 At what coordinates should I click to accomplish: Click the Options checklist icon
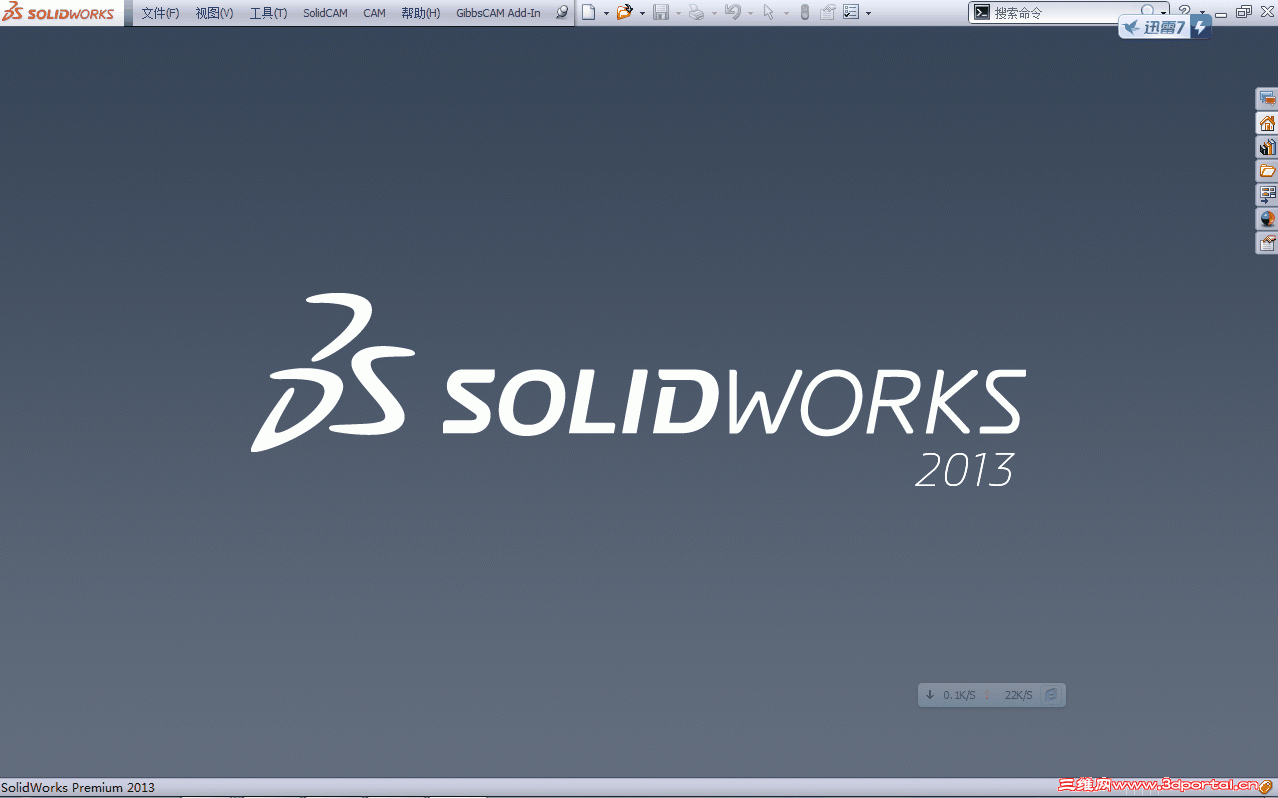[x=851, y=13]
